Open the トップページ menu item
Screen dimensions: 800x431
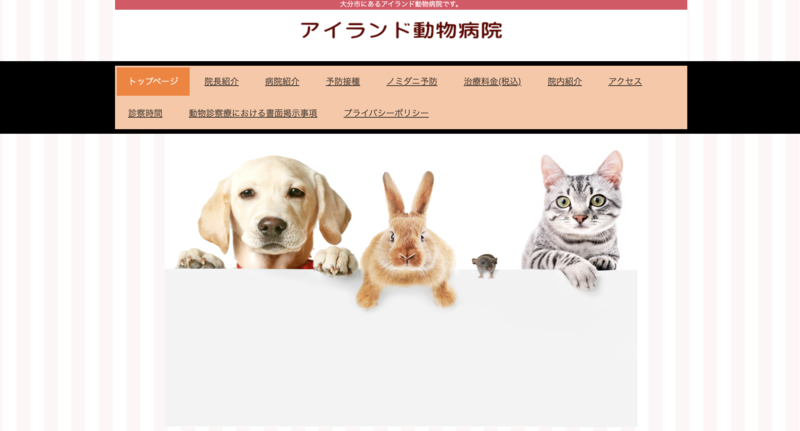(x=153, y=82)
